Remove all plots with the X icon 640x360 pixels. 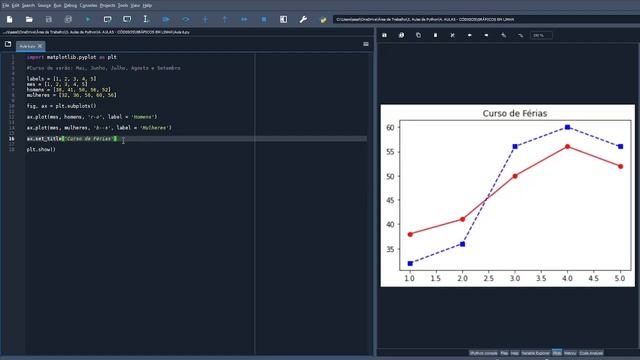(452, 35)
